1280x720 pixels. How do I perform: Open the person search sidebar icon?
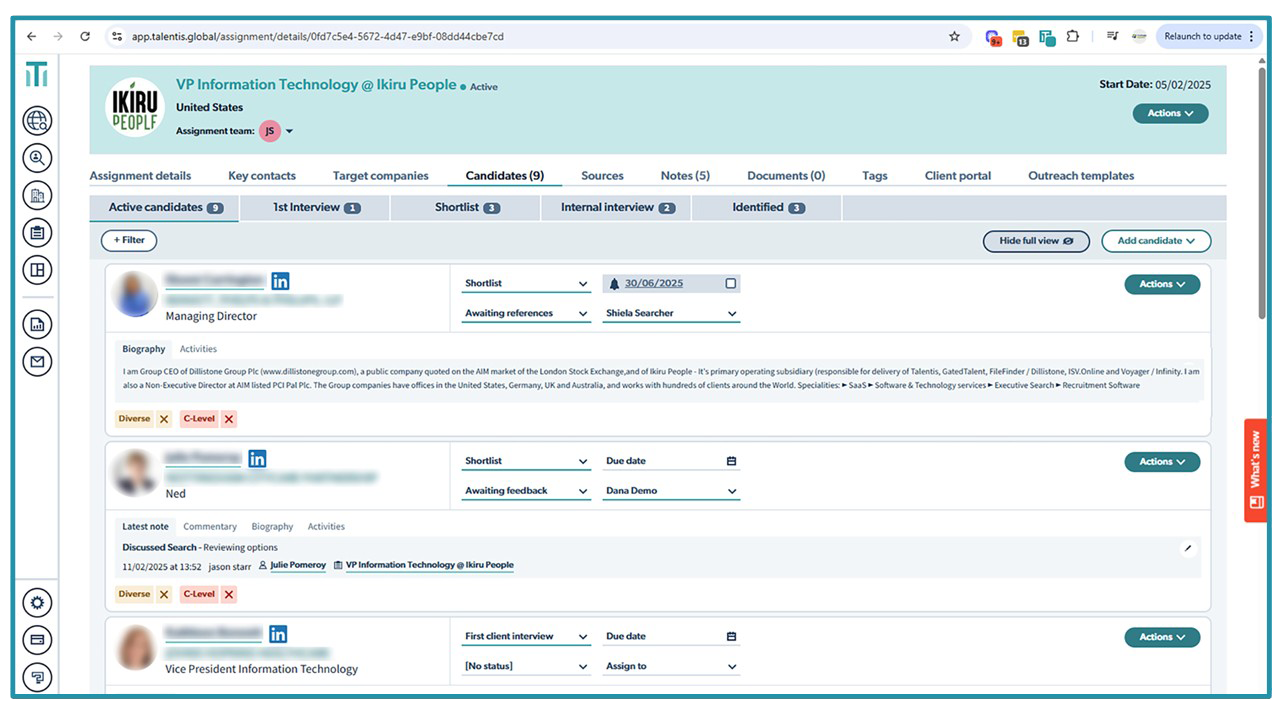coord(37,158)
